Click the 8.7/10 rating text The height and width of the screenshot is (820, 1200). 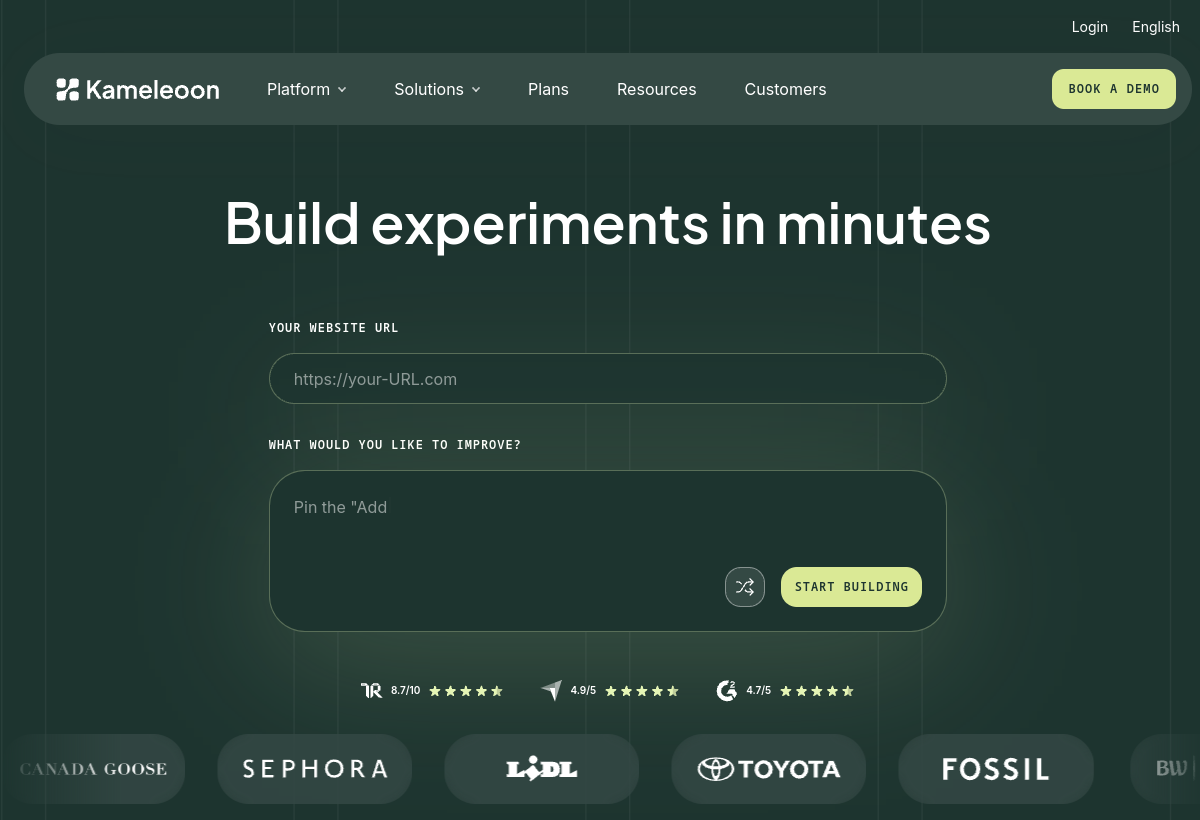[405, 690]
